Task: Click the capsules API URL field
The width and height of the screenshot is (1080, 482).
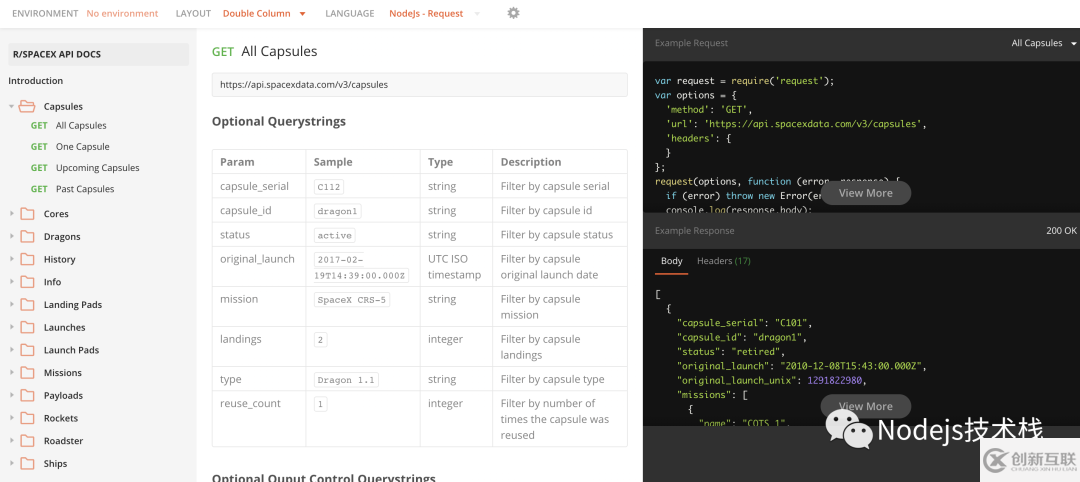Action: [419, 85]
